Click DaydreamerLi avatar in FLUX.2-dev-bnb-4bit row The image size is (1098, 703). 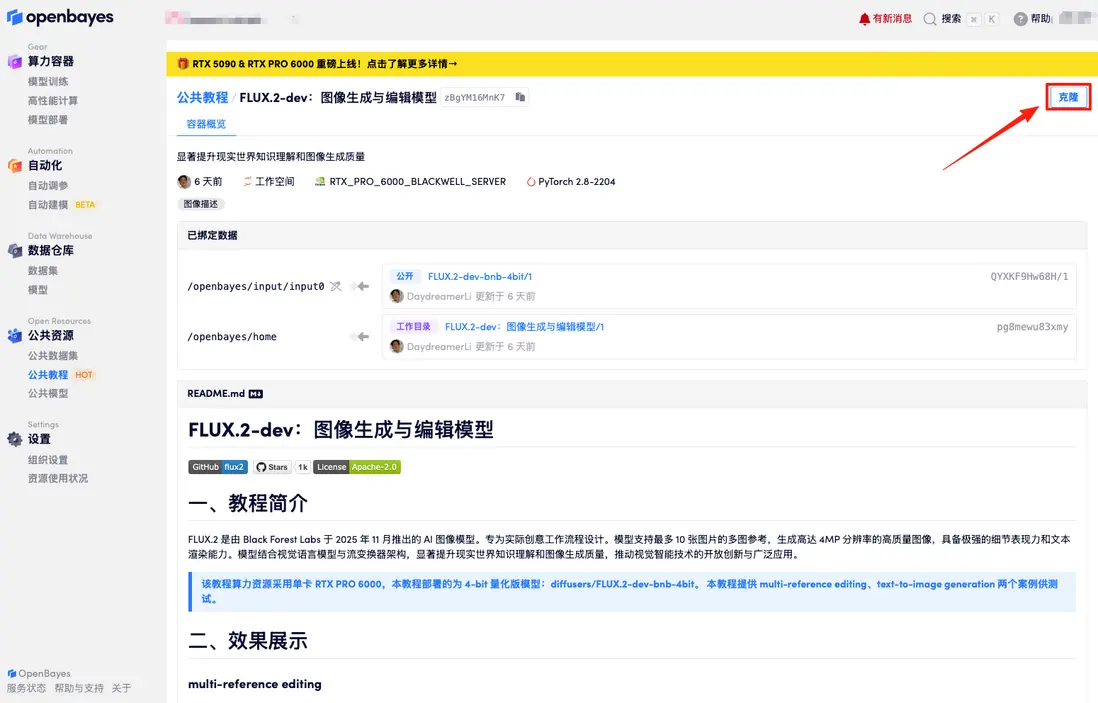click(396, 296)
